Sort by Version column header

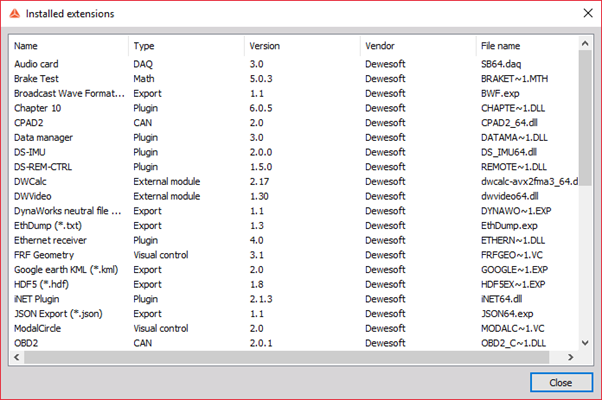pos(303,46)
